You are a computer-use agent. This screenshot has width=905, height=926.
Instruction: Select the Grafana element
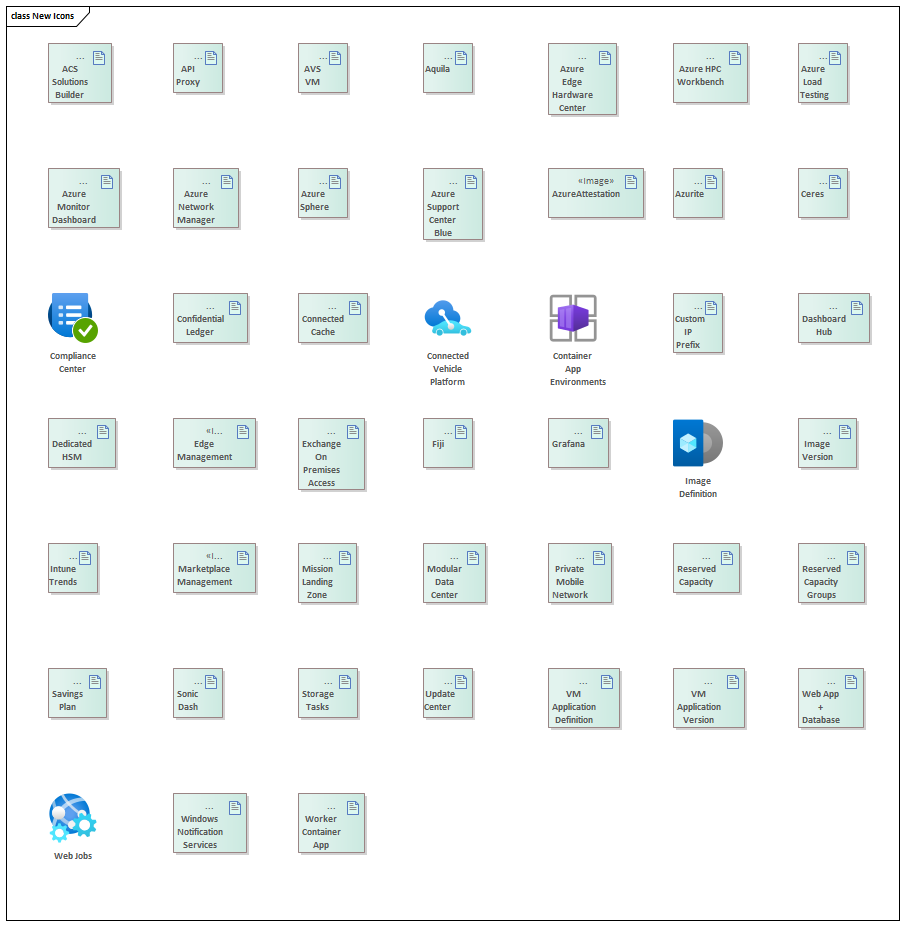click(x=578, y=444)
